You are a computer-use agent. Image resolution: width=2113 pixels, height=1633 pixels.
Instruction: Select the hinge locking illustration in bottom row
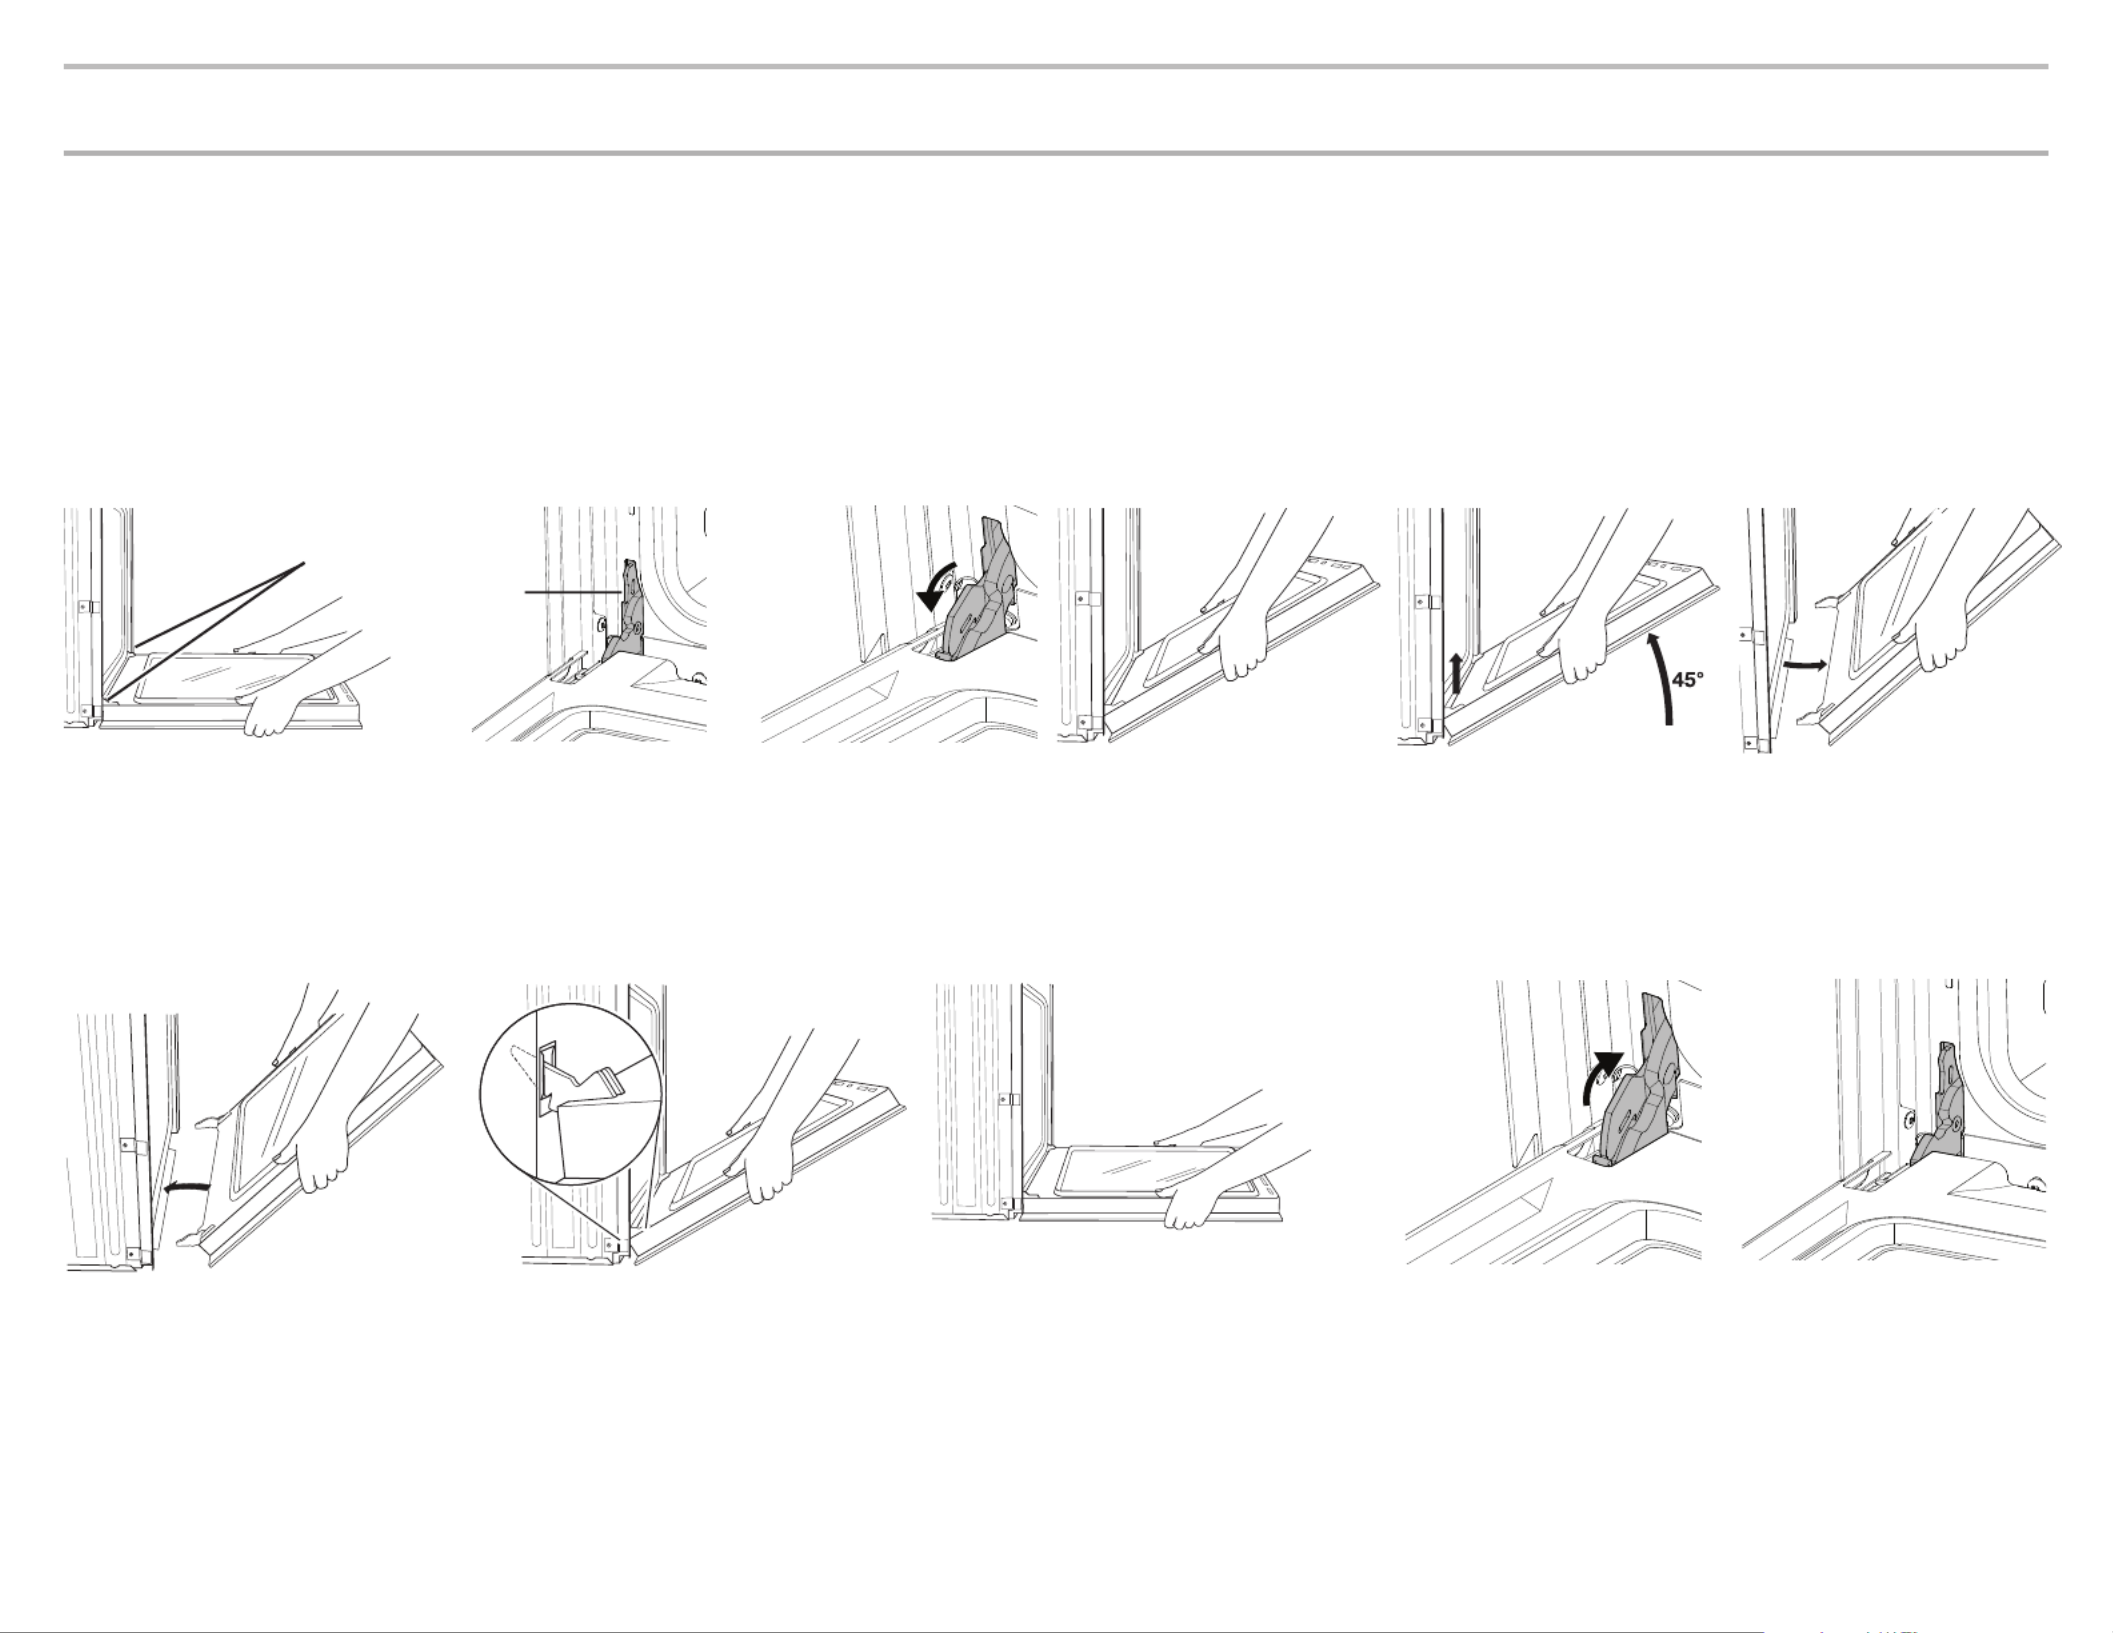coord(1553,1124)
